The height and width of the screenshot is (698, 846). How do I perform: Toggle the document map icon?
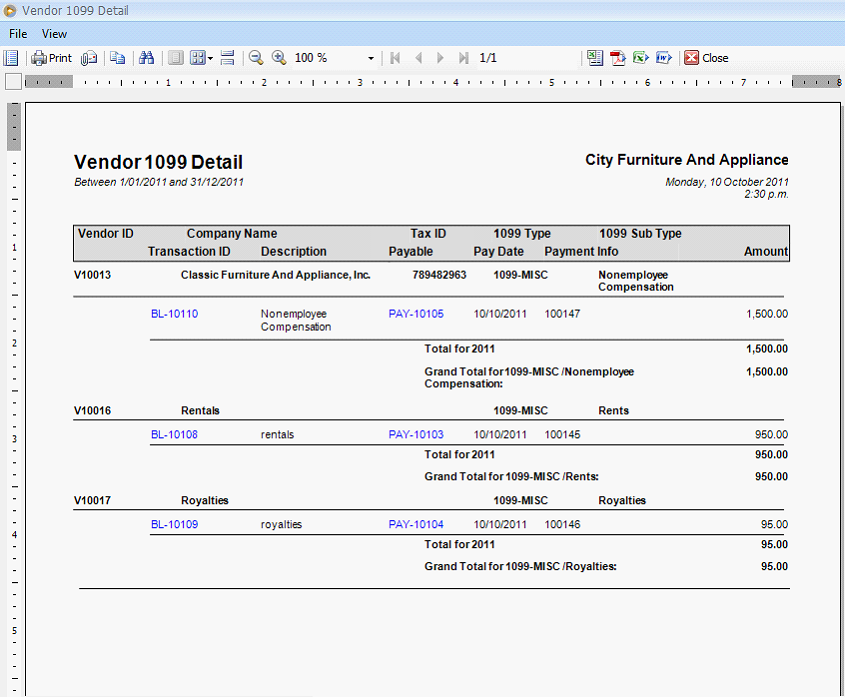coord(11,58)
